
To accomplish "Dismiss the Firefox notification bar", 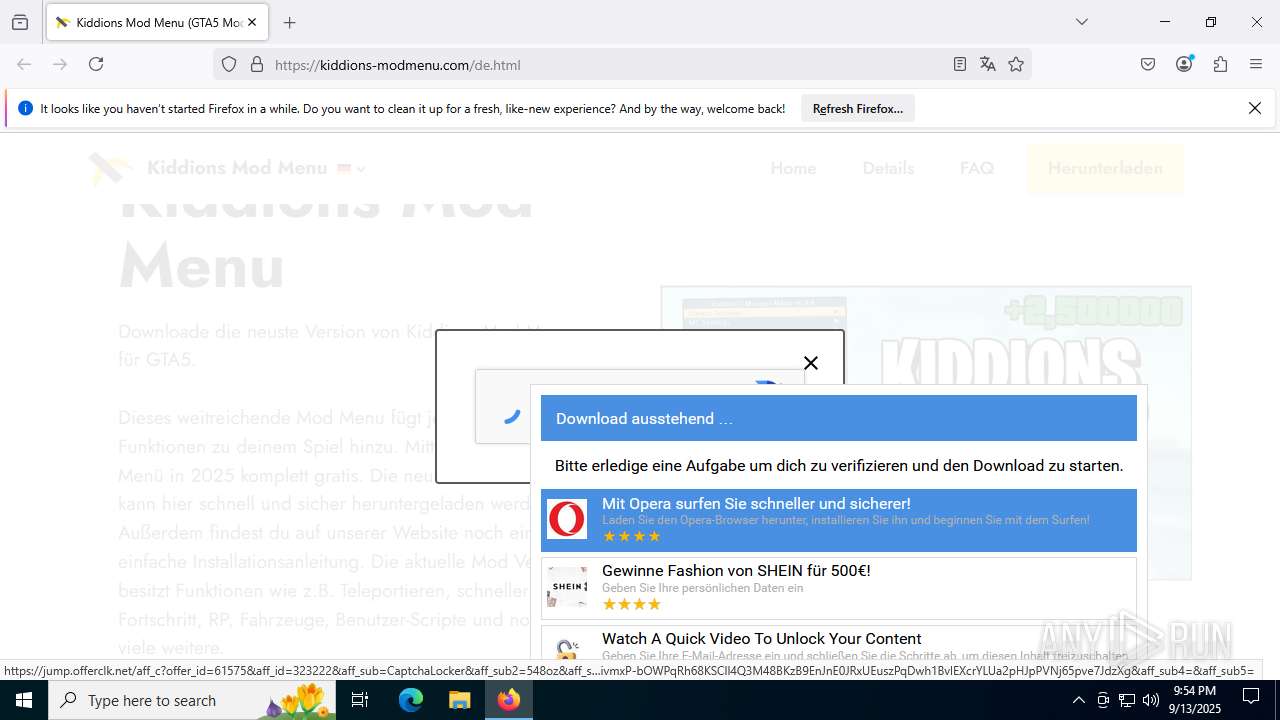I will point(1255,108).
